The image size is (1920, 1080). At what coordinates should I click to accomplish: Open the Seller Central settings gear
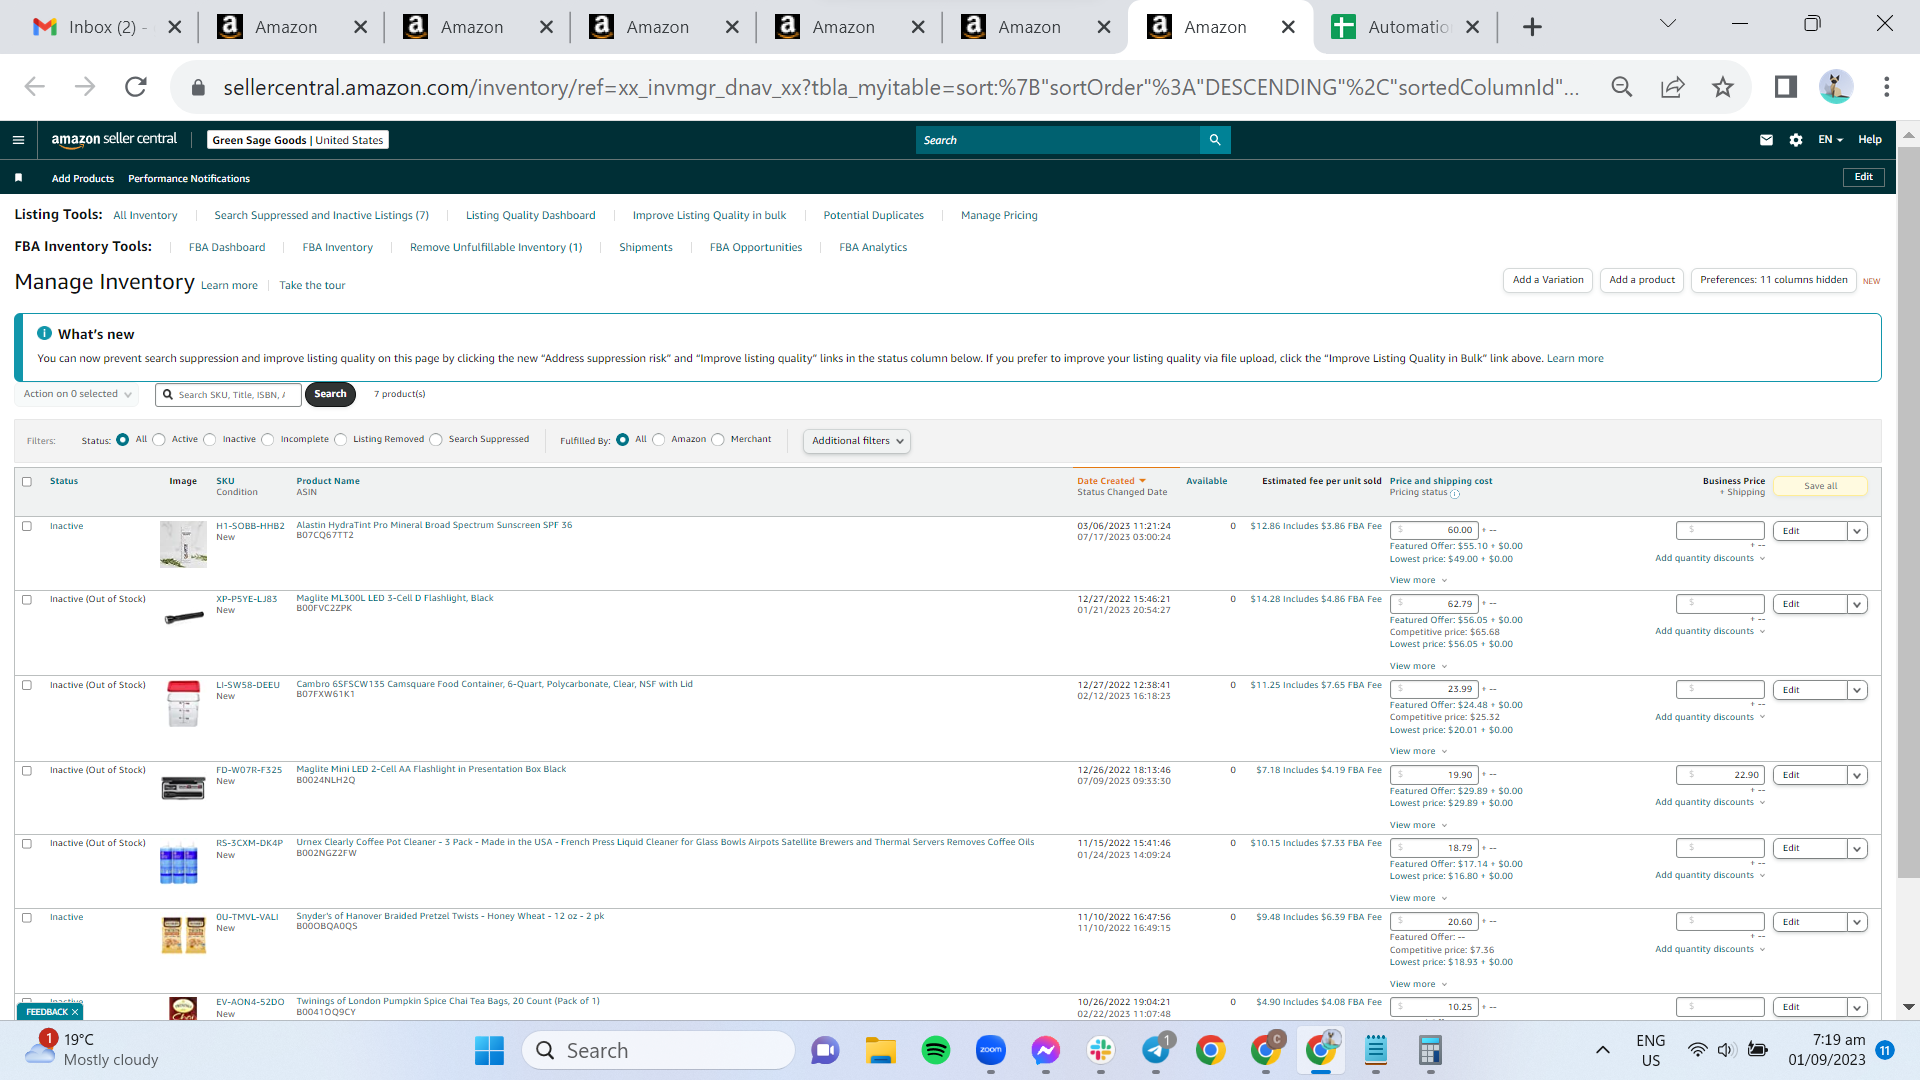click(x=1796, y=140)
